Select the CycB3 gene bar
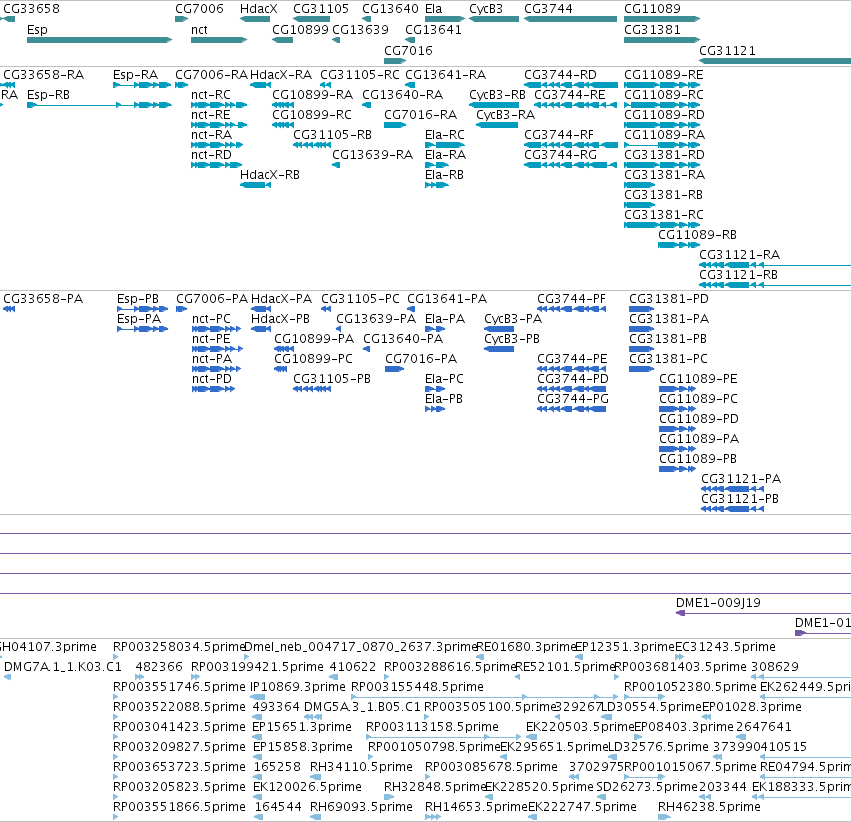Screen dimensions: 851x822 click(x=494, y=19)
